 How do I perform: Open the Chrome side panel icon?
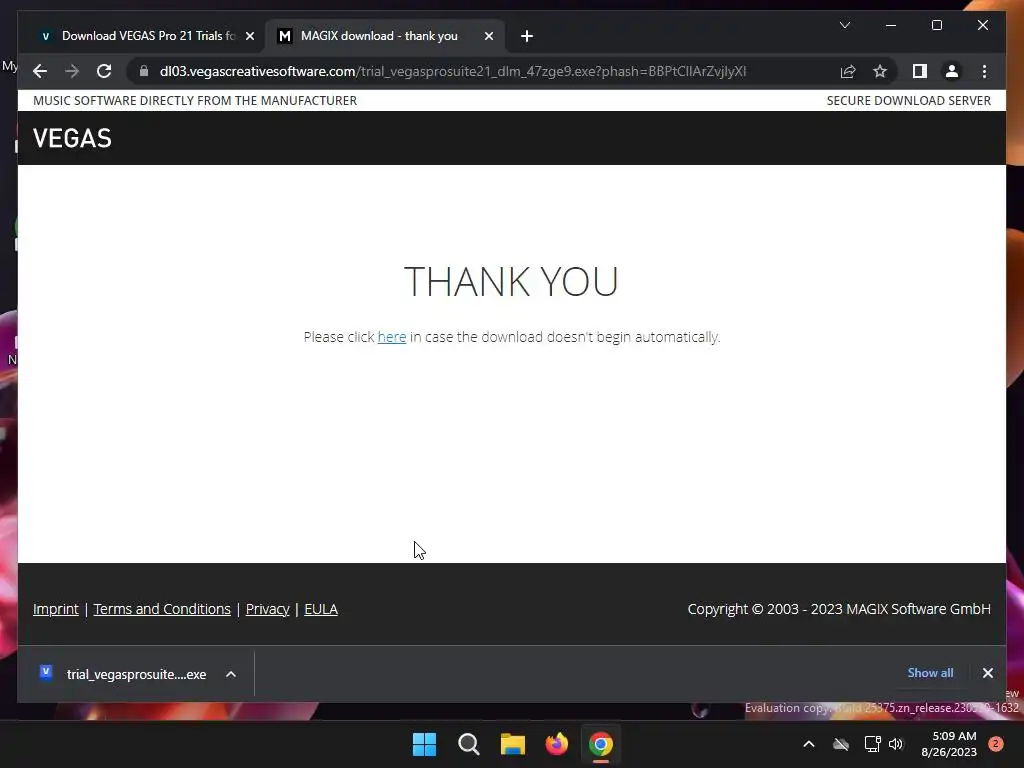920,71
